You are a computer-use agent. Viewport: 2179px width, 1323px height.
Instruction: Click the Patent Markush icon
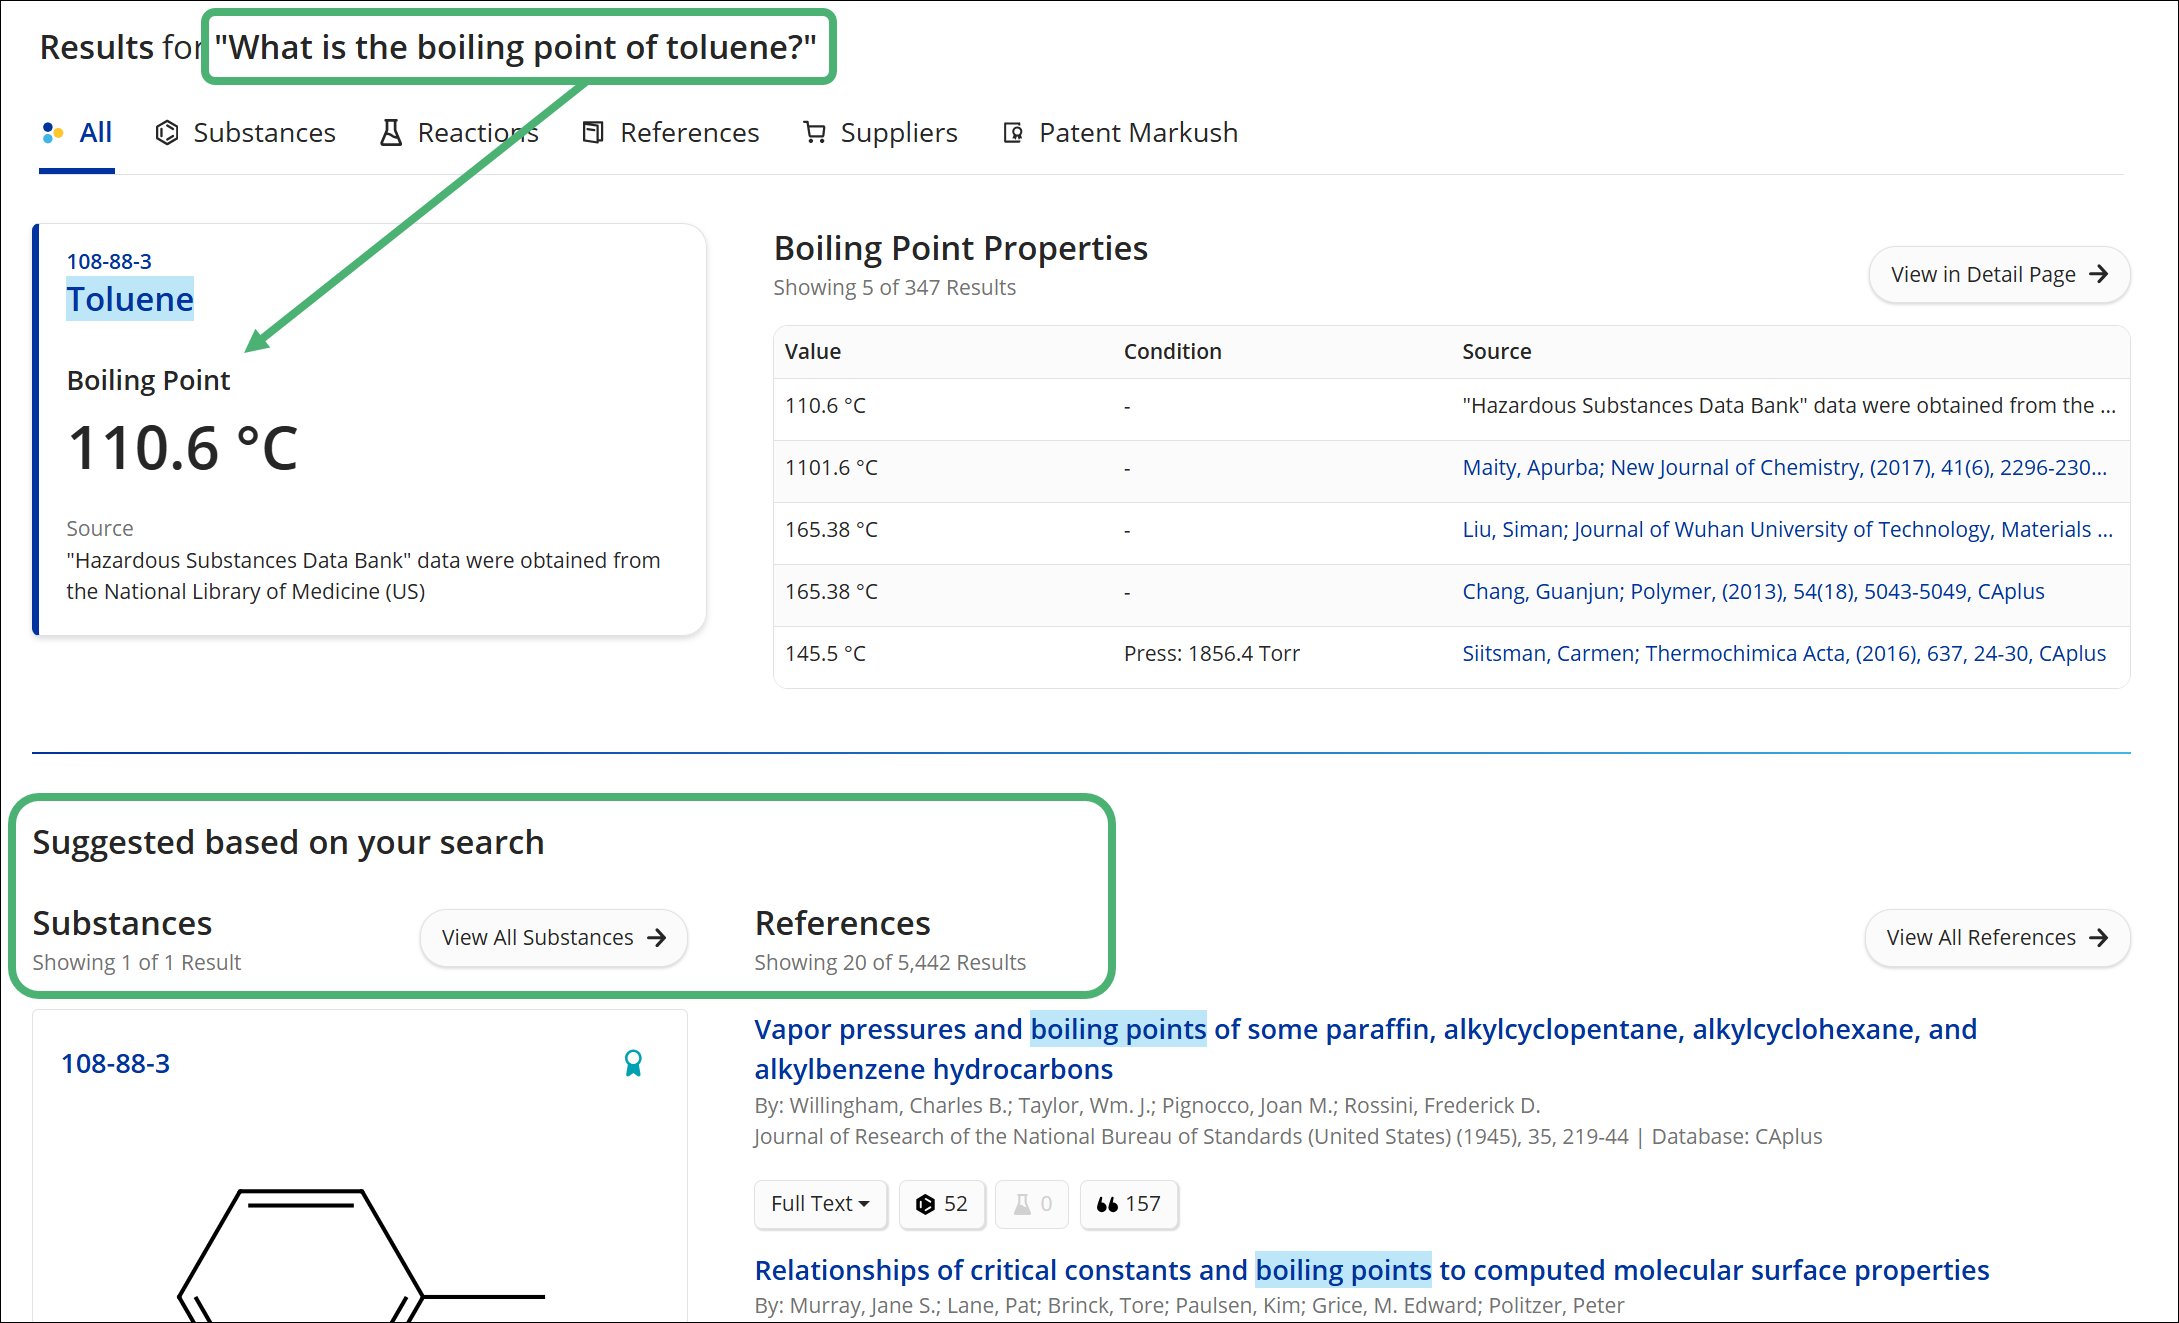point(1013,133)
